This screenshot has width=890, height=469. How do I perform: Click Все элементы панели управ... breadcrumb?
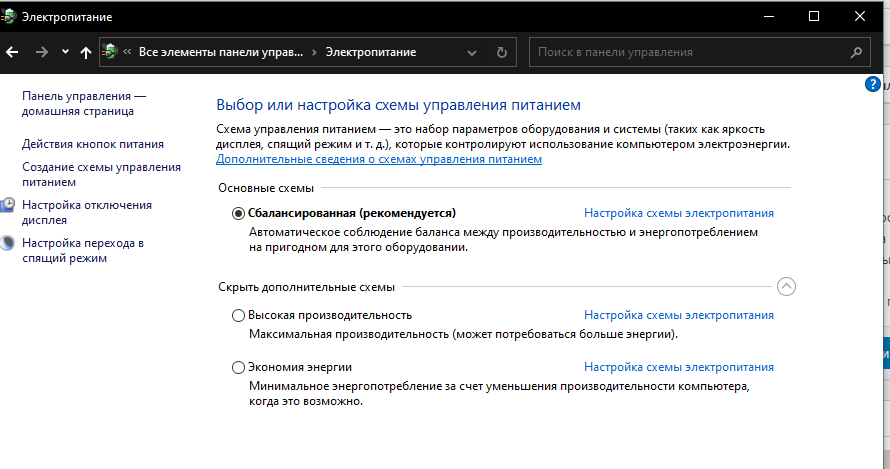point(221,52)
